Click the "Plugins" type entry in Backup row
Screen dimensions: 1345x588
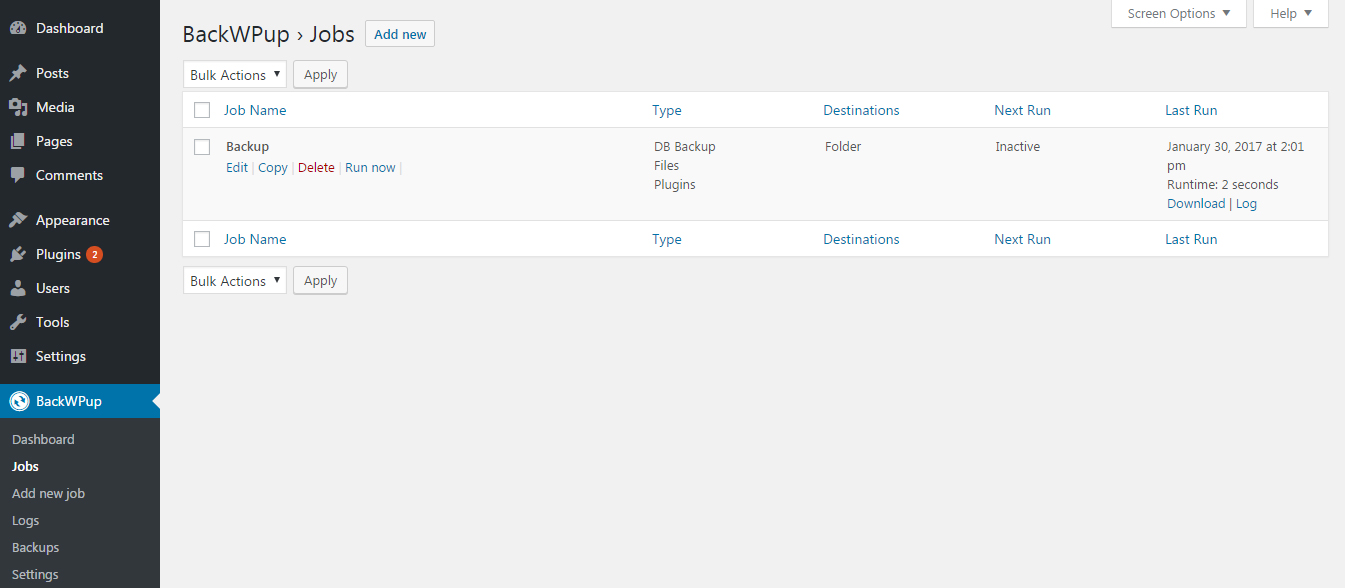click(x=675, y=184)
